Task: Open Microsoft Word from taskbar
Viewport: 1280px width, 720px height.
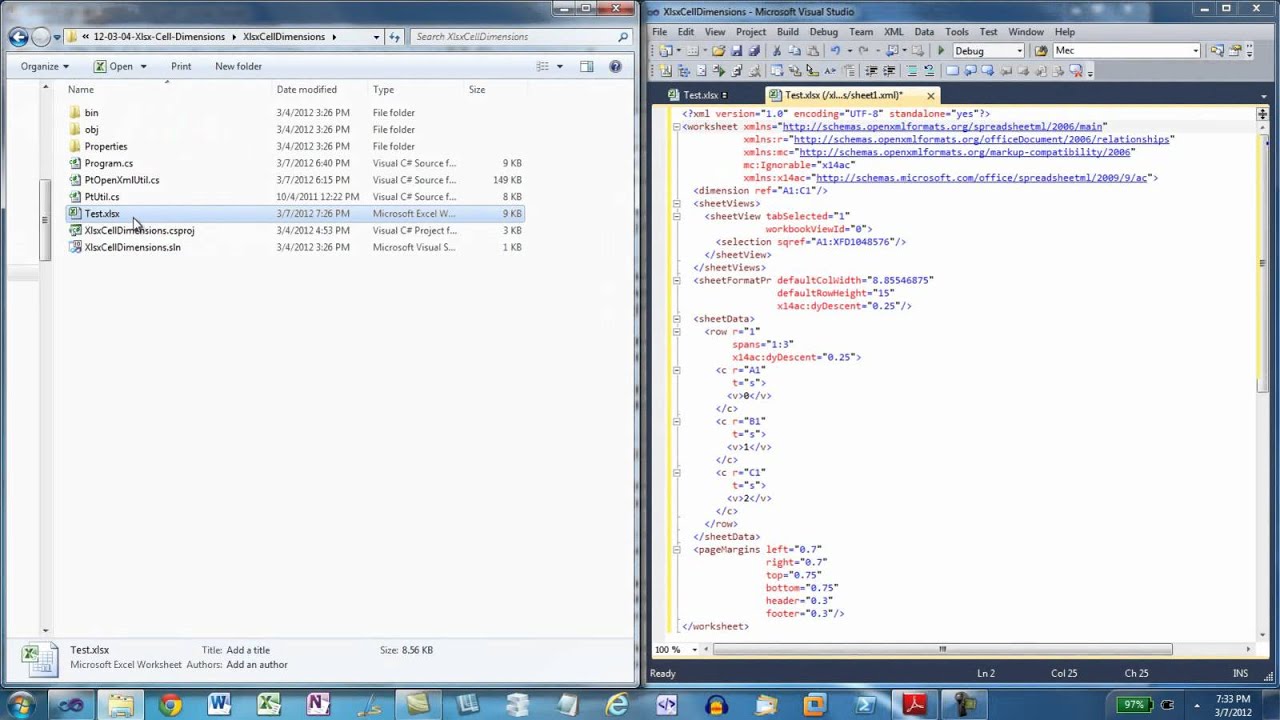Action: (x=219, y=705)
